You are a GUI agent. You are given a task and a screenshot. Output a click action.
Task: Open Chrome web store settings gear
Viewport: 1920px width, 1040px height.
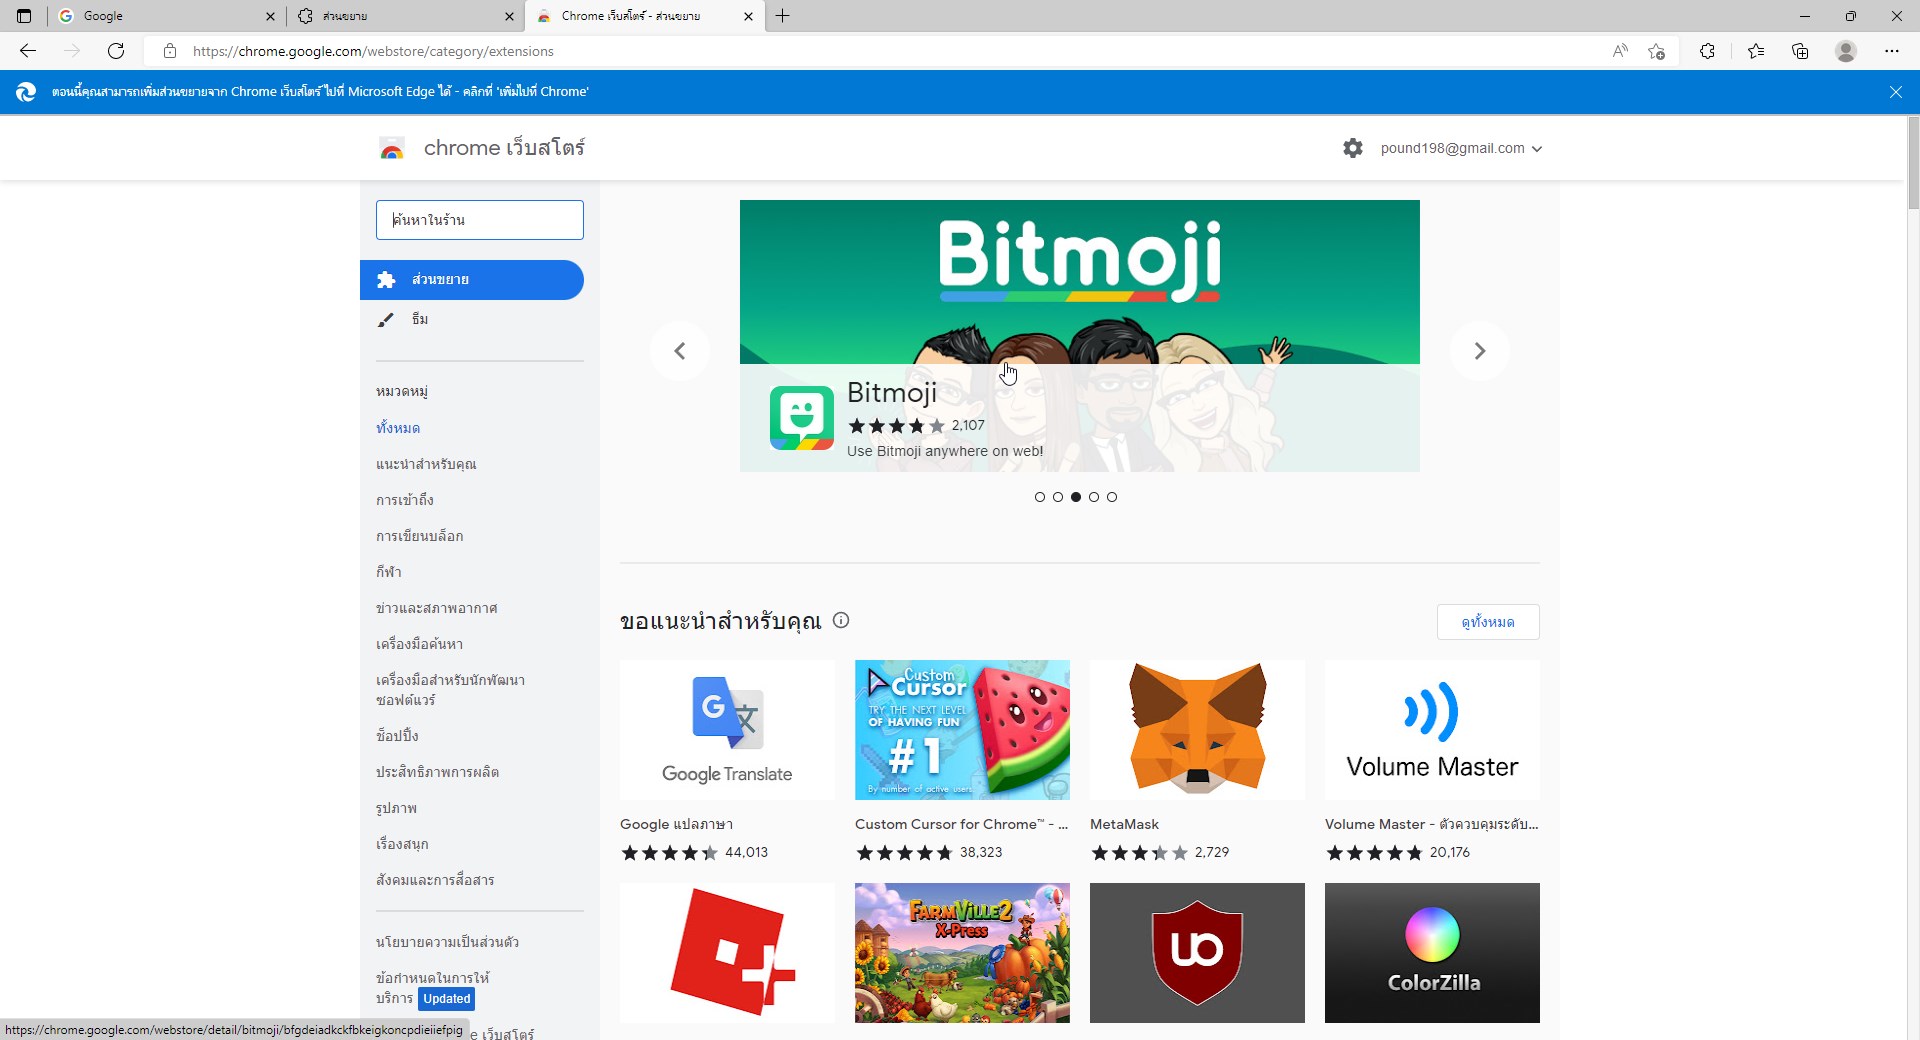click(1353, 148)
